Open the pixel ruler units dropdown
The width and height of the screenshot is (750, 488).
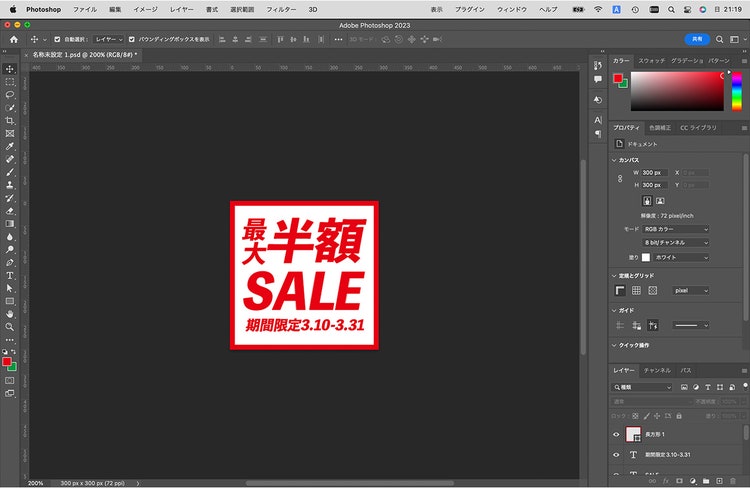point(691,290)
